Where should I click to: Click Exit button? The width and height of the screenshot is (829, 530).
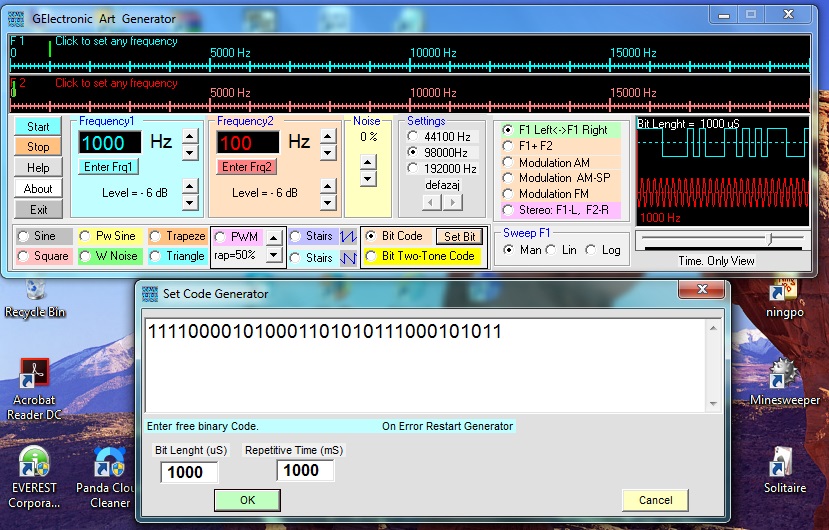click(38, 210)
